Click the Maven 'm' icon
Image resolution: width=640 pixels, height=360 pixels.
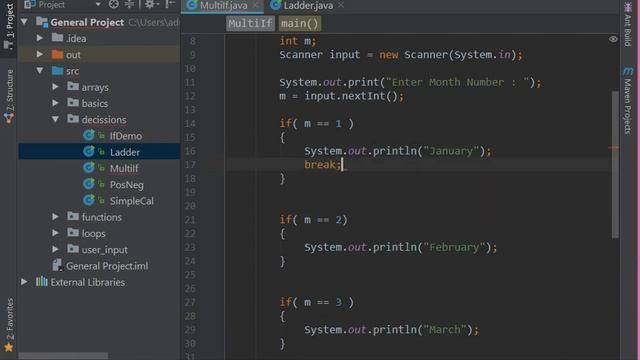[x=628, y=71]
